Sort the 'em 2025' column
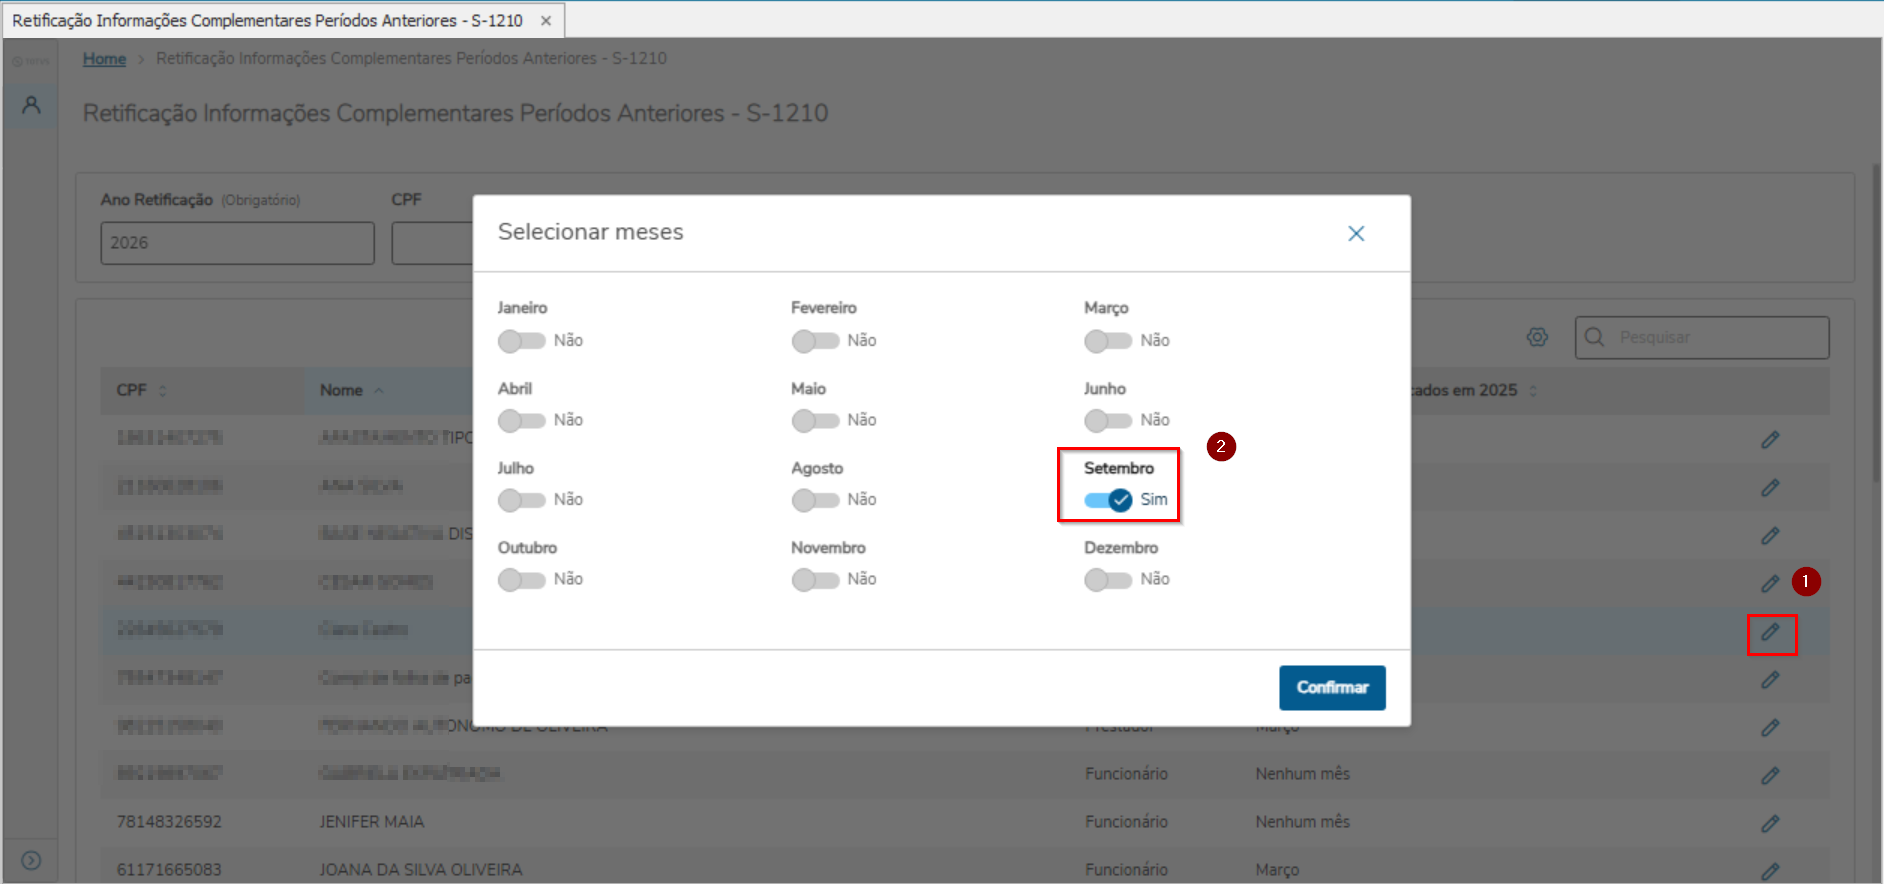The height and width of the screenshot is (884, 1884). click(1532, 391)
